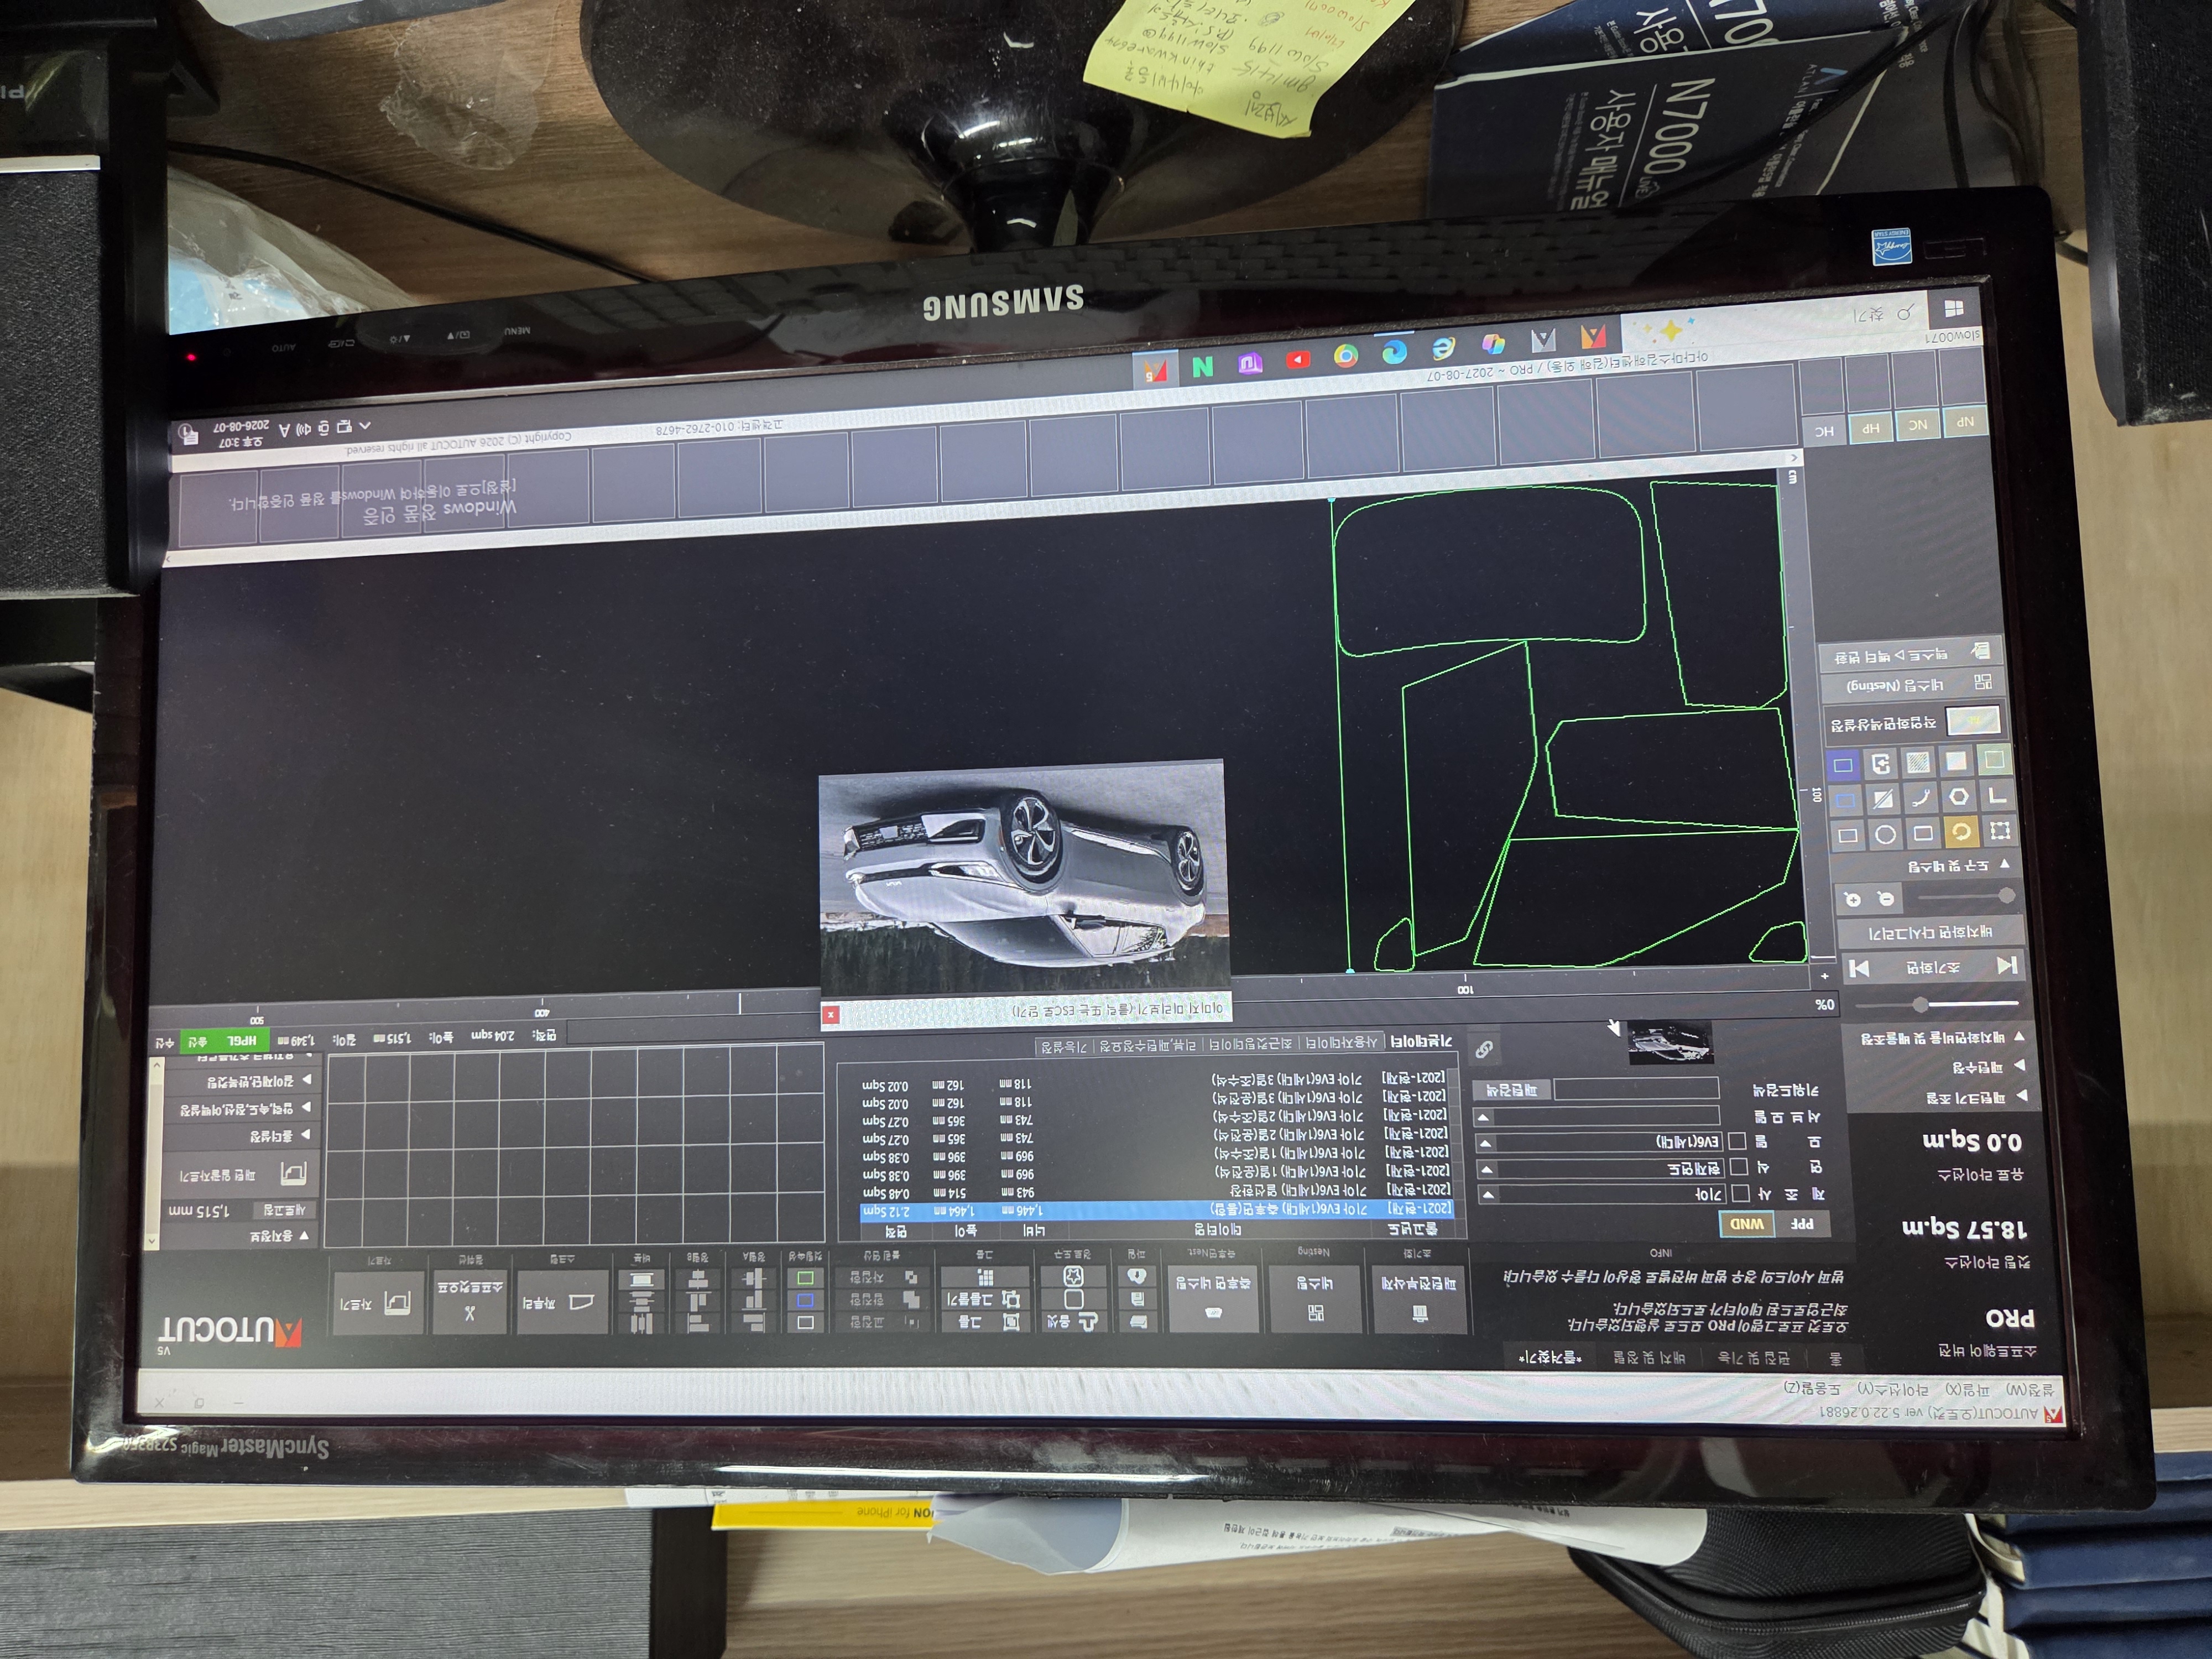Click the blue square in 작업순서

coord(805,1300)
